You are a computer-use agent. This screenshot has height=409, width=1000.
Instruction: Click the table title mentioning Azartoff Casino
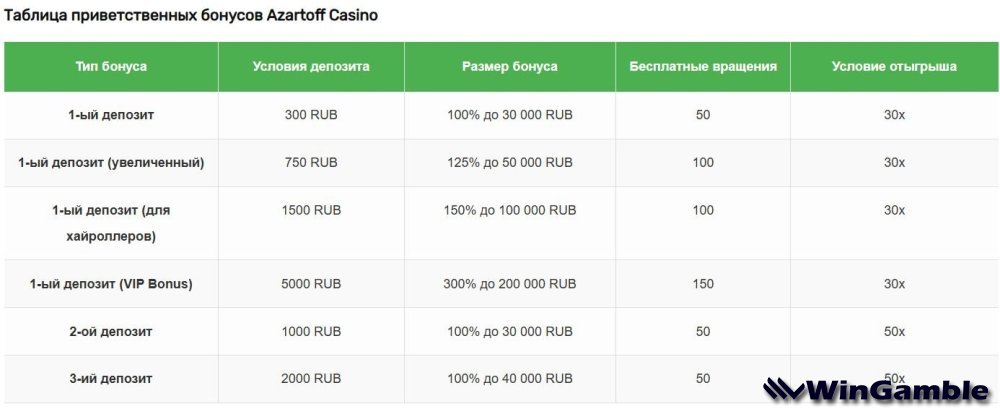192,17
